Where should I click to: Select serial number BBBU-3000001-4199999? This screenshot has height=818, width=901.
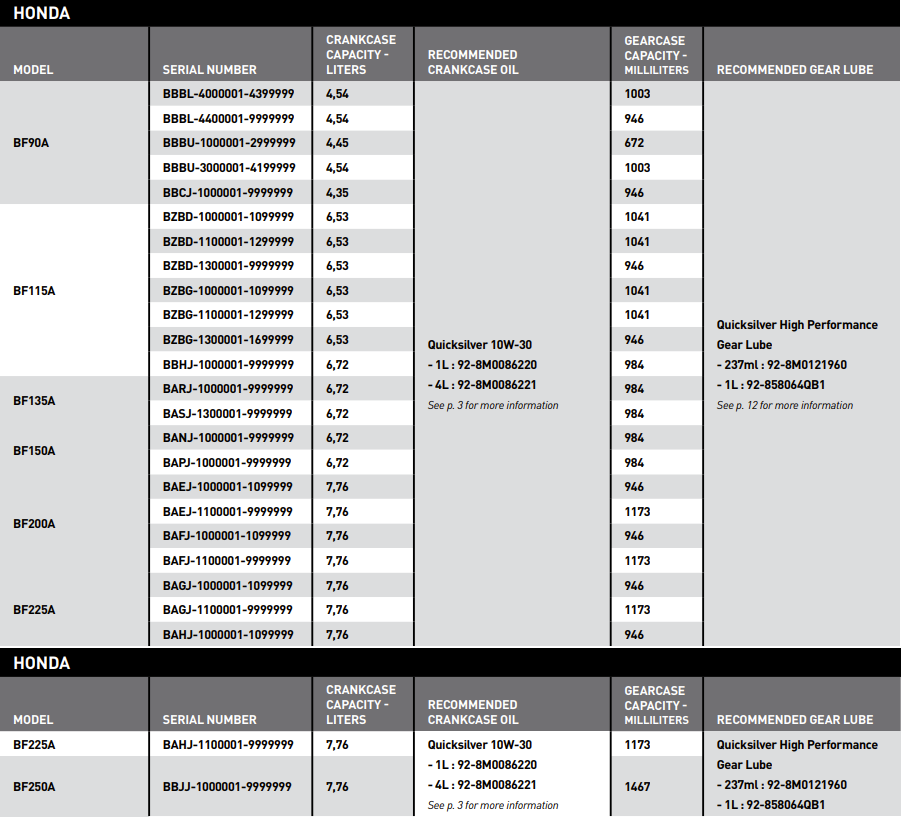click(x=229, y=168)
